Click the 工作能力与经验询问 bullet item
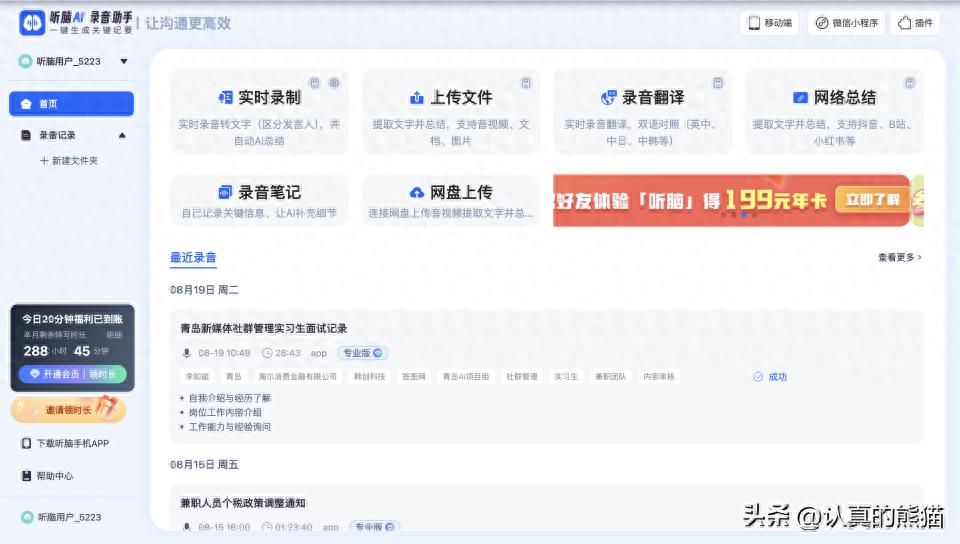960x544 pixels. point(230,427)
